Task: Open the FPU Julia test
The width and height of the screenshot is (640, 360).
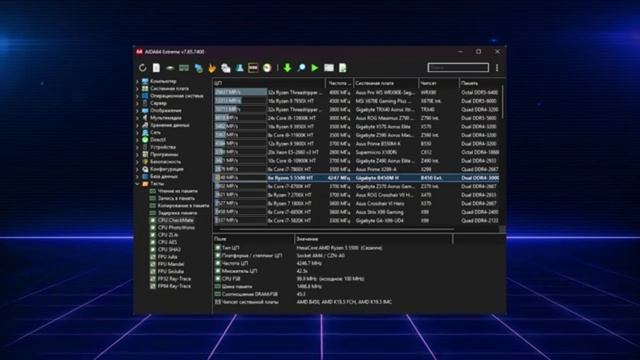Action: pyautogui.click(x=167, y=257)
